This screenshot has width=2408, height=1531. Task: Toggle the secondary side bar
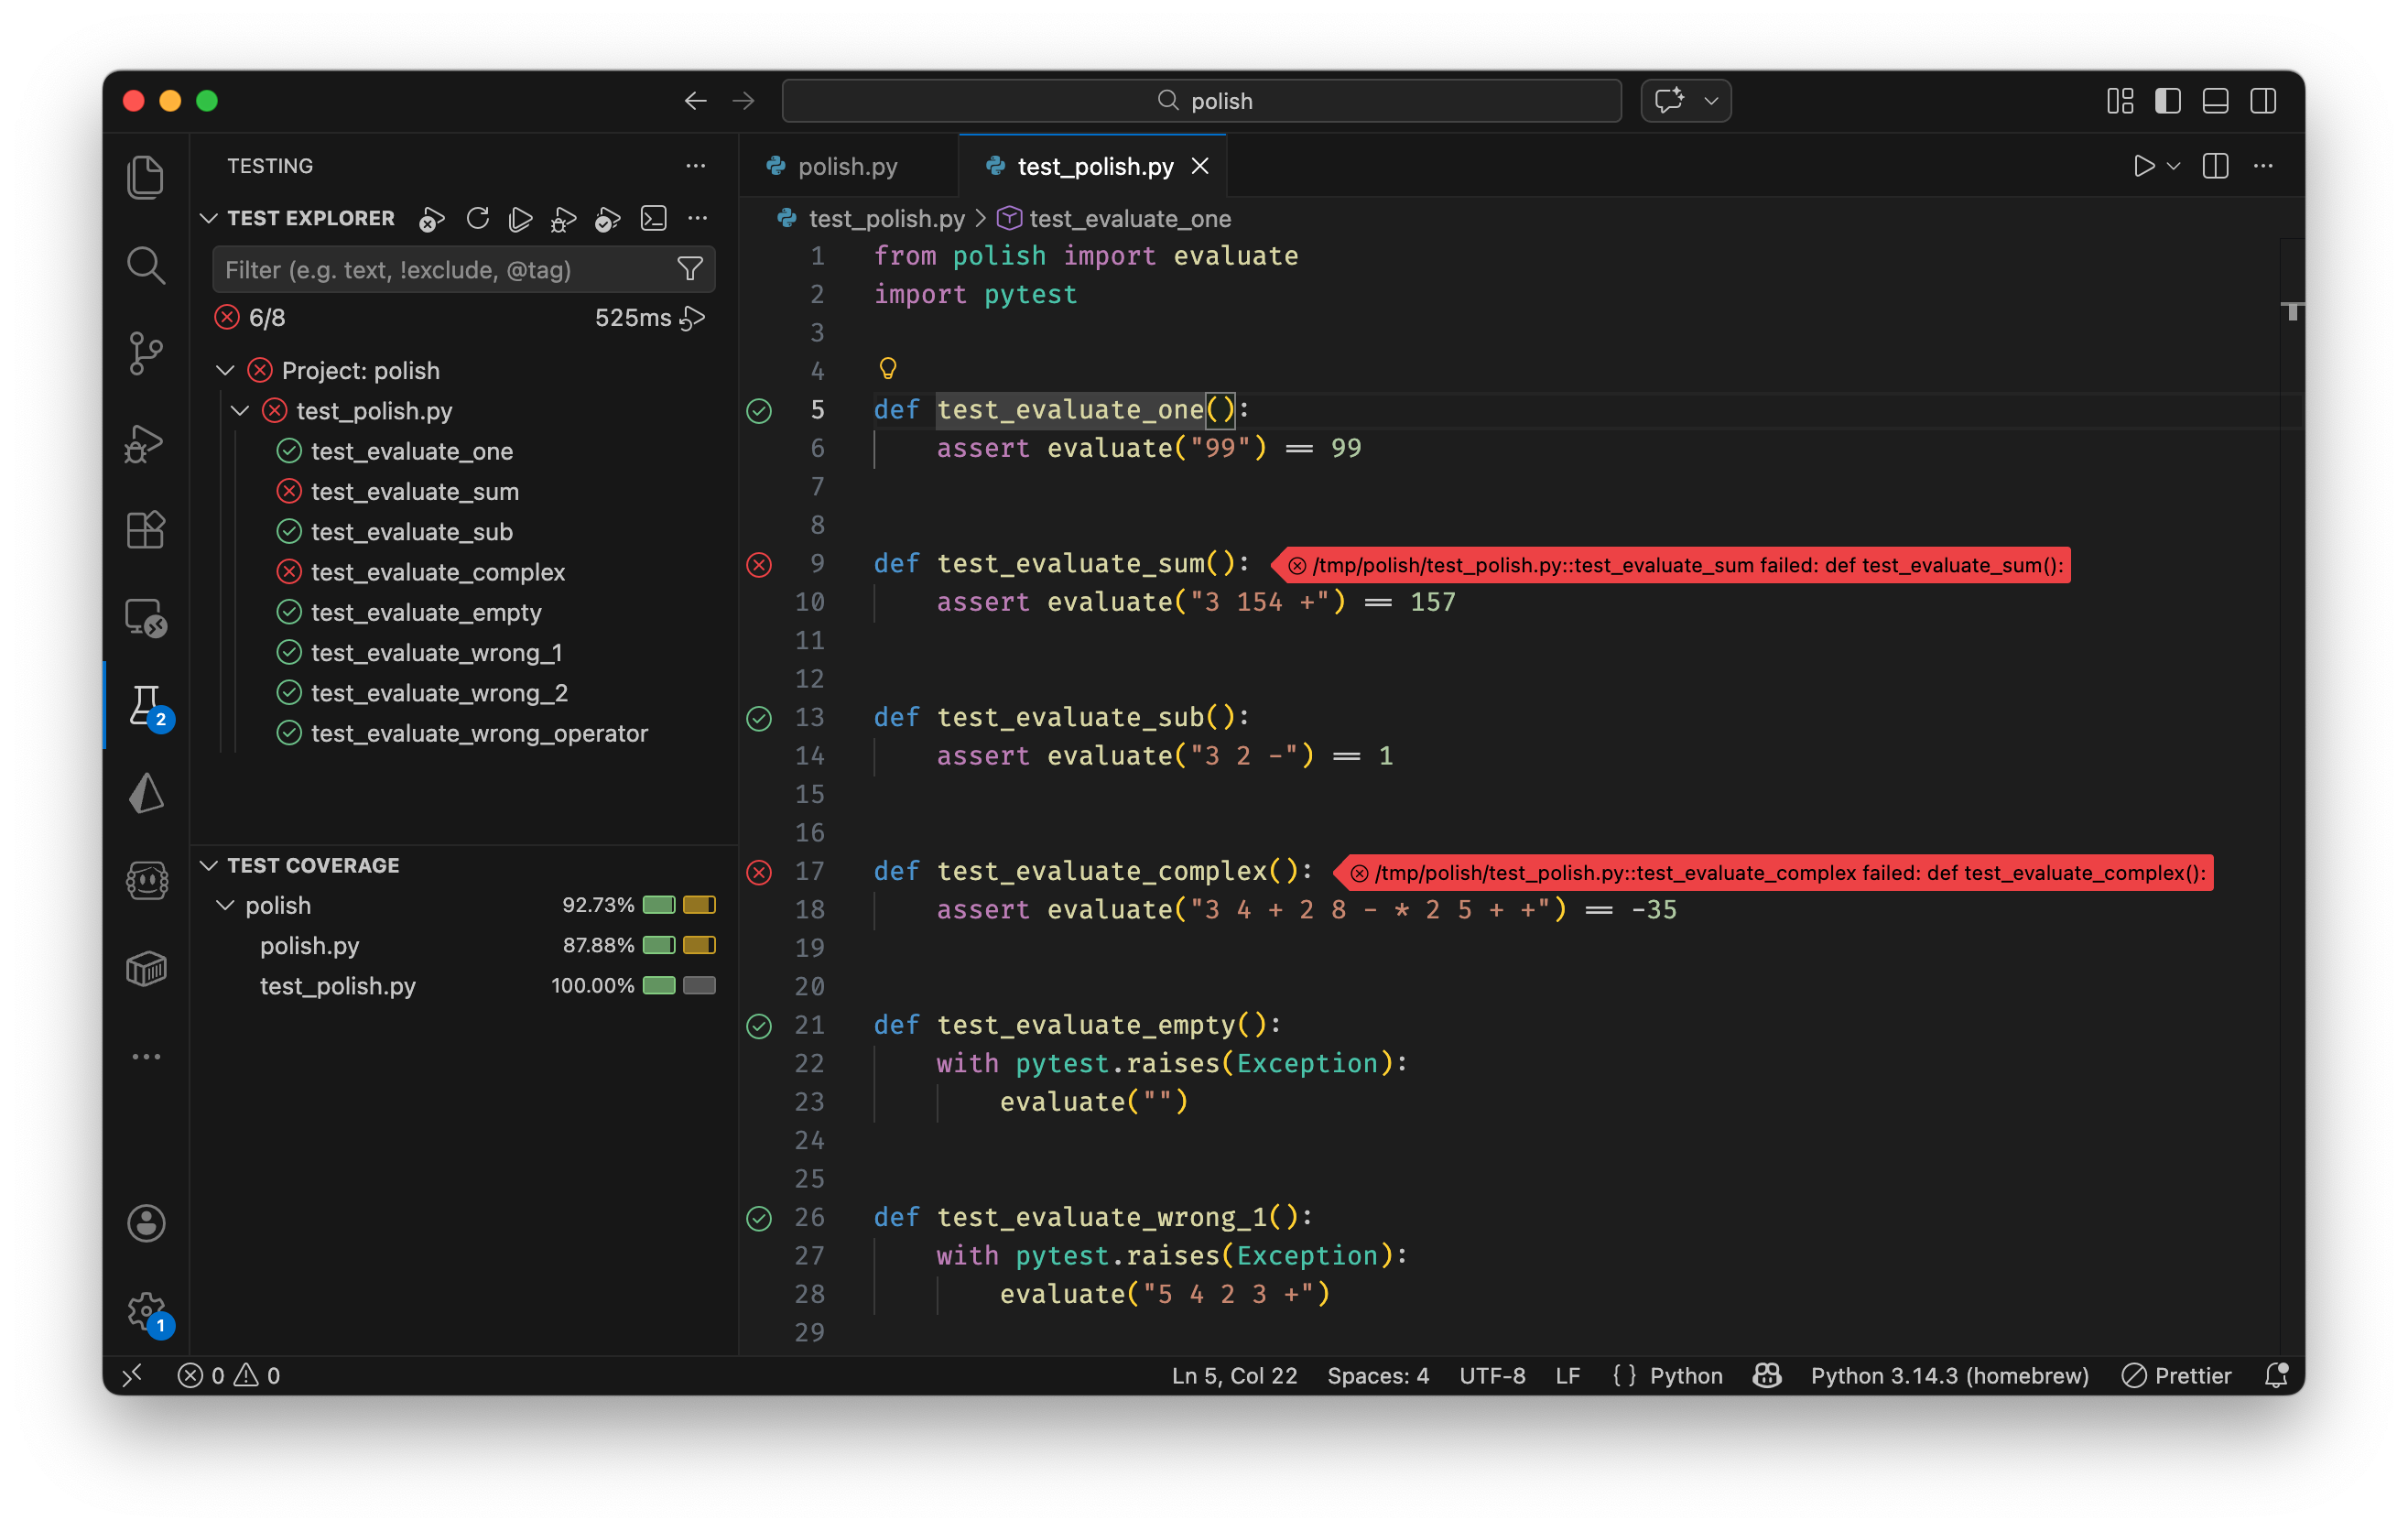pos(2263,101)
